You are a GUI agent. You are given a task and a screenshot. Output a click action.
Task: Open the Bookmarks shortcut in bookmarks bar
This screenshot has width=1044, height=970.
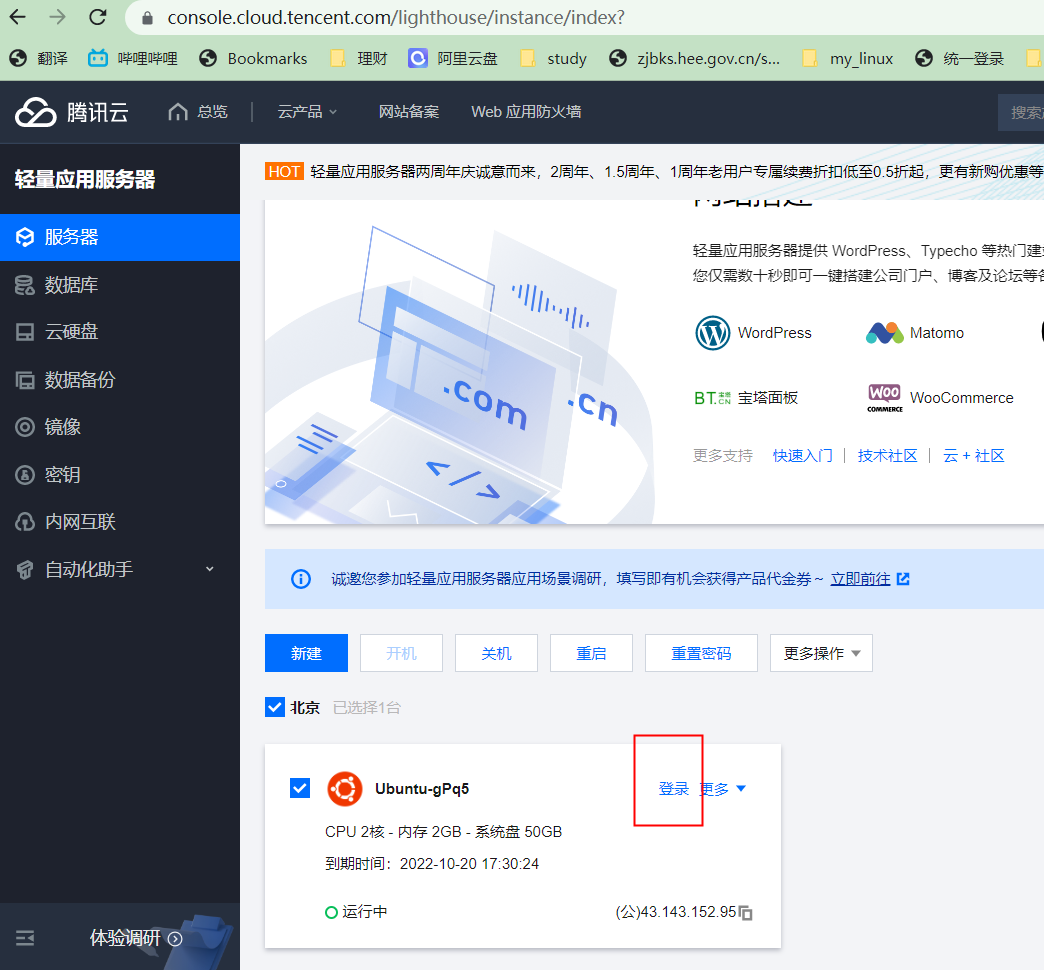(253, 59)
